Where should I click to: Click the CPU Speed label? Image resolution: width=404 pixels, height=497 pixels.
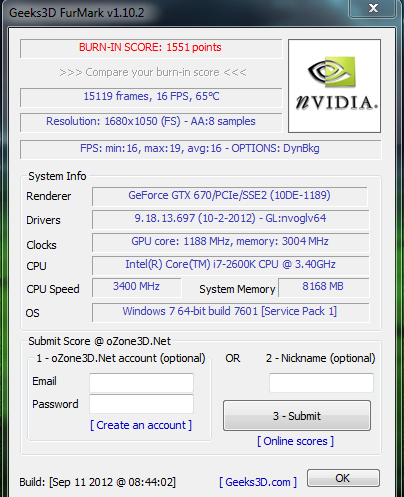(53, 289)
